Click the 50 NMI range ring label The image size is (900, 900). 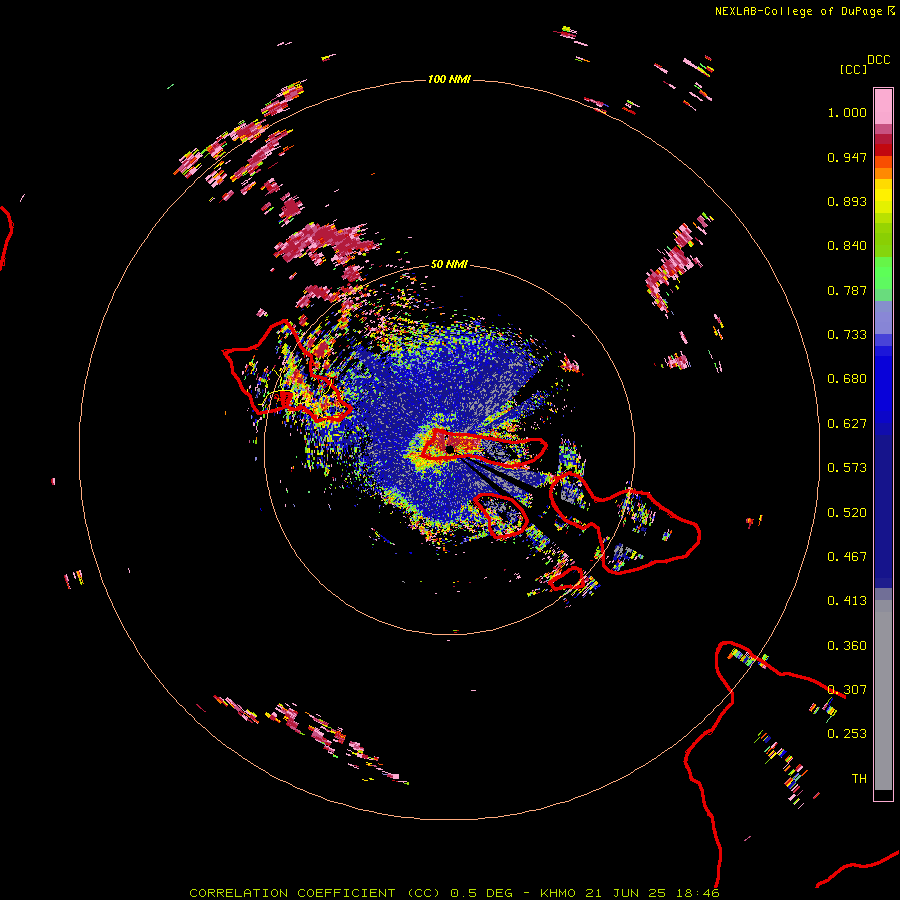click(449, 264)
